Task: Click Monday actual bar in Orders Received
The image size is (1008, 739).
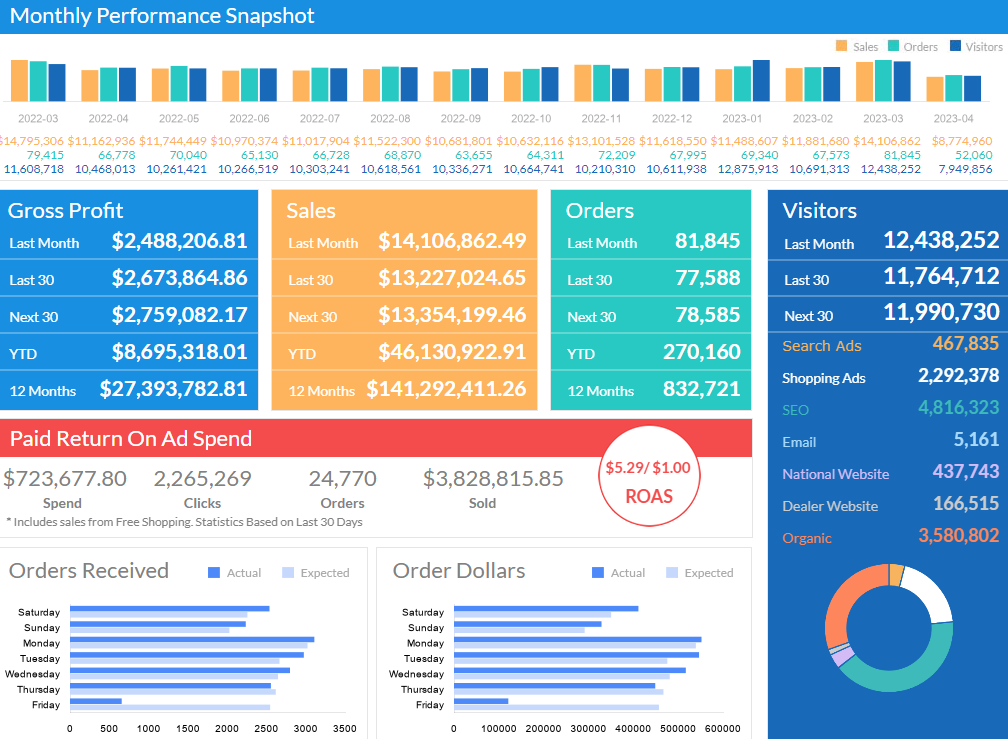Action: tap(192, 639)
